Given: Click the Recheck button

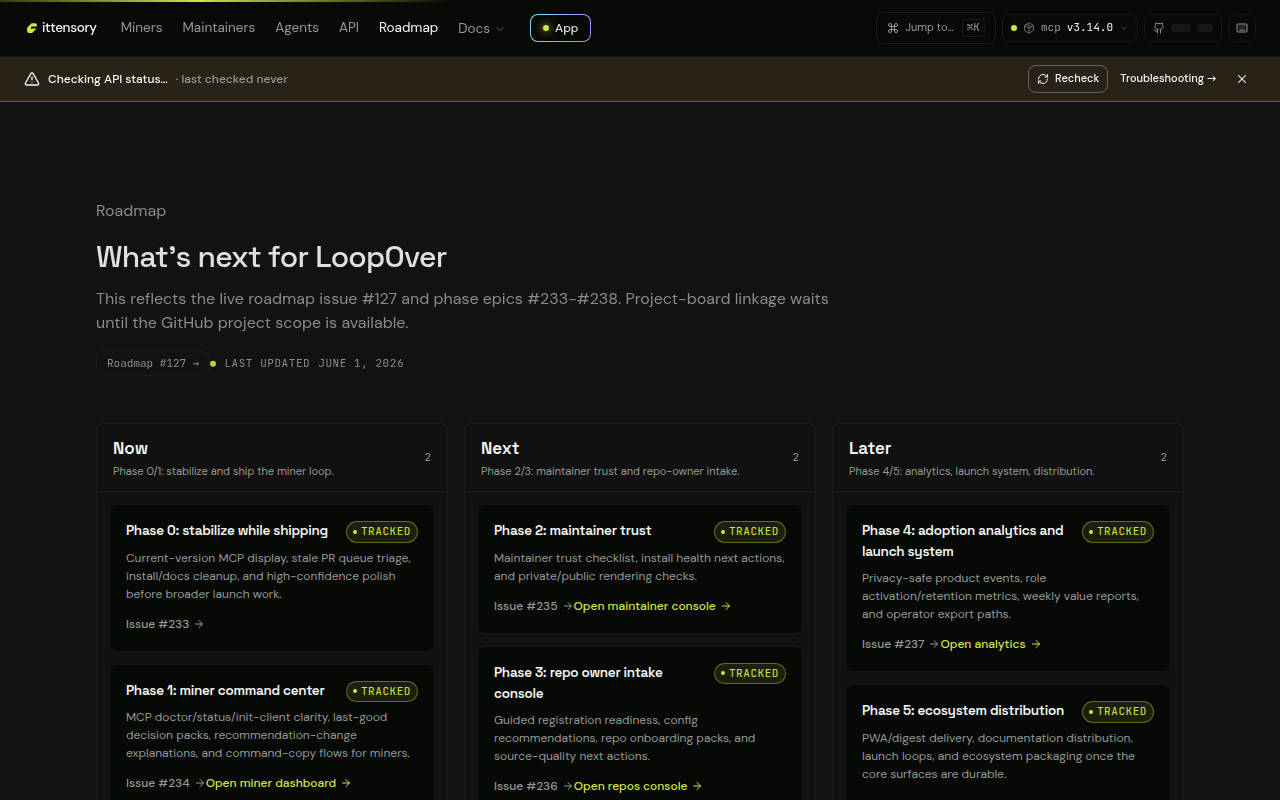Looking at the screenshot, I should click(1068, 79).
